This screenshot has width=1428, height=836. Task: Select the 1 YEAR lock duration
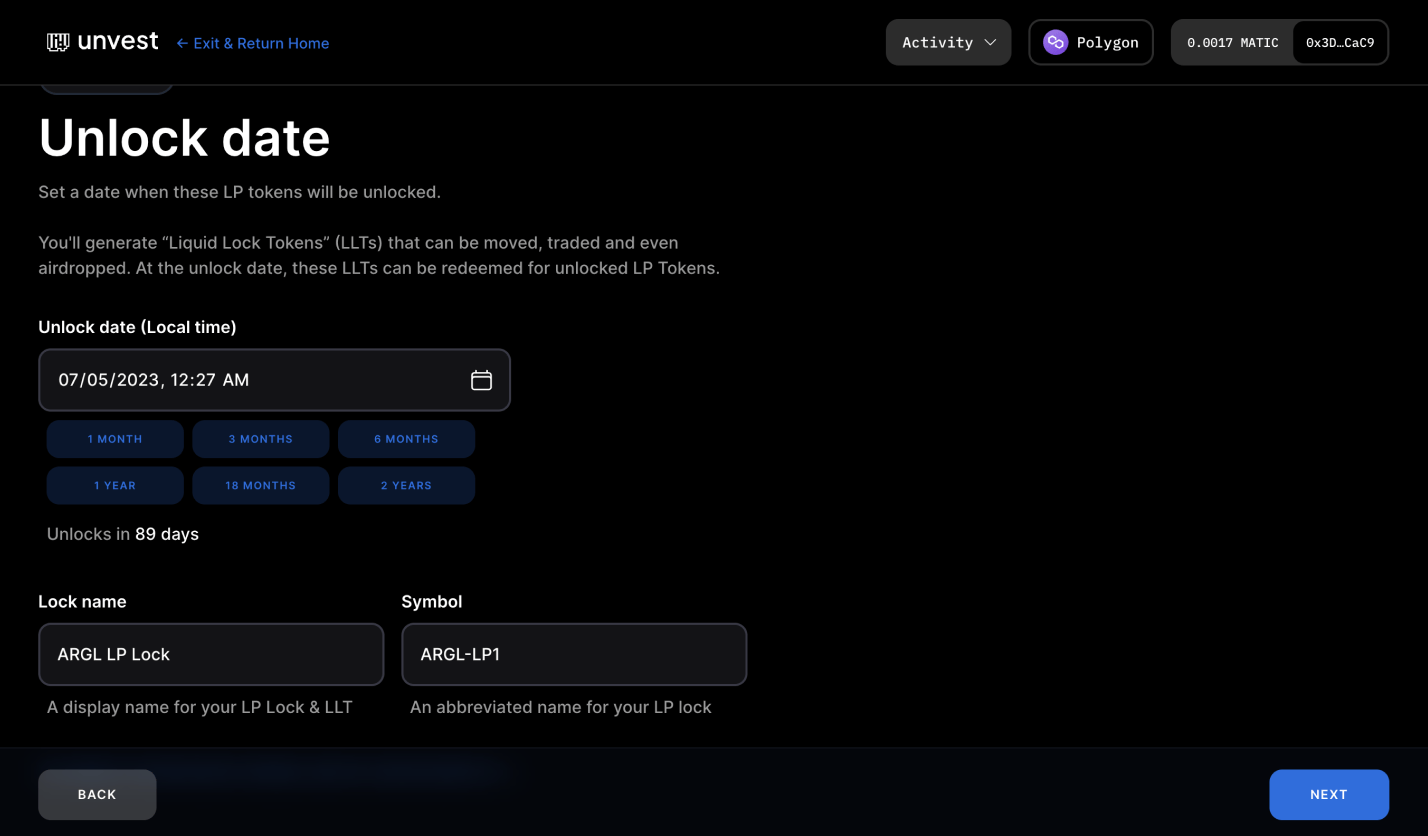114,485
